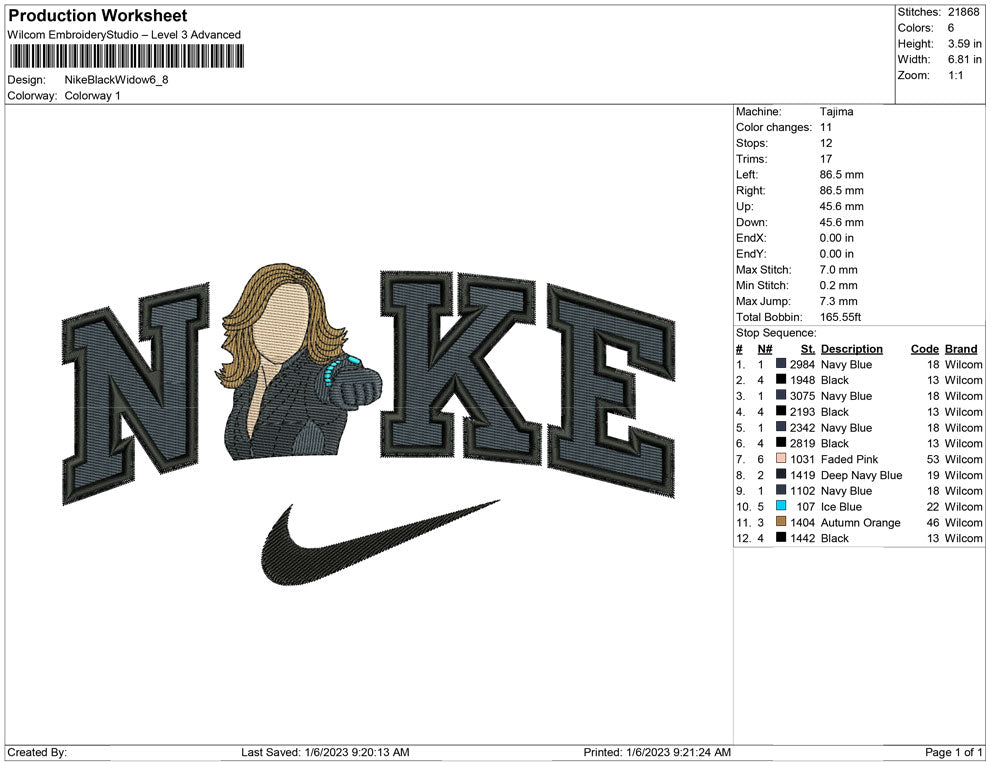Click the Height value '3.59 in'

point(964,44)
